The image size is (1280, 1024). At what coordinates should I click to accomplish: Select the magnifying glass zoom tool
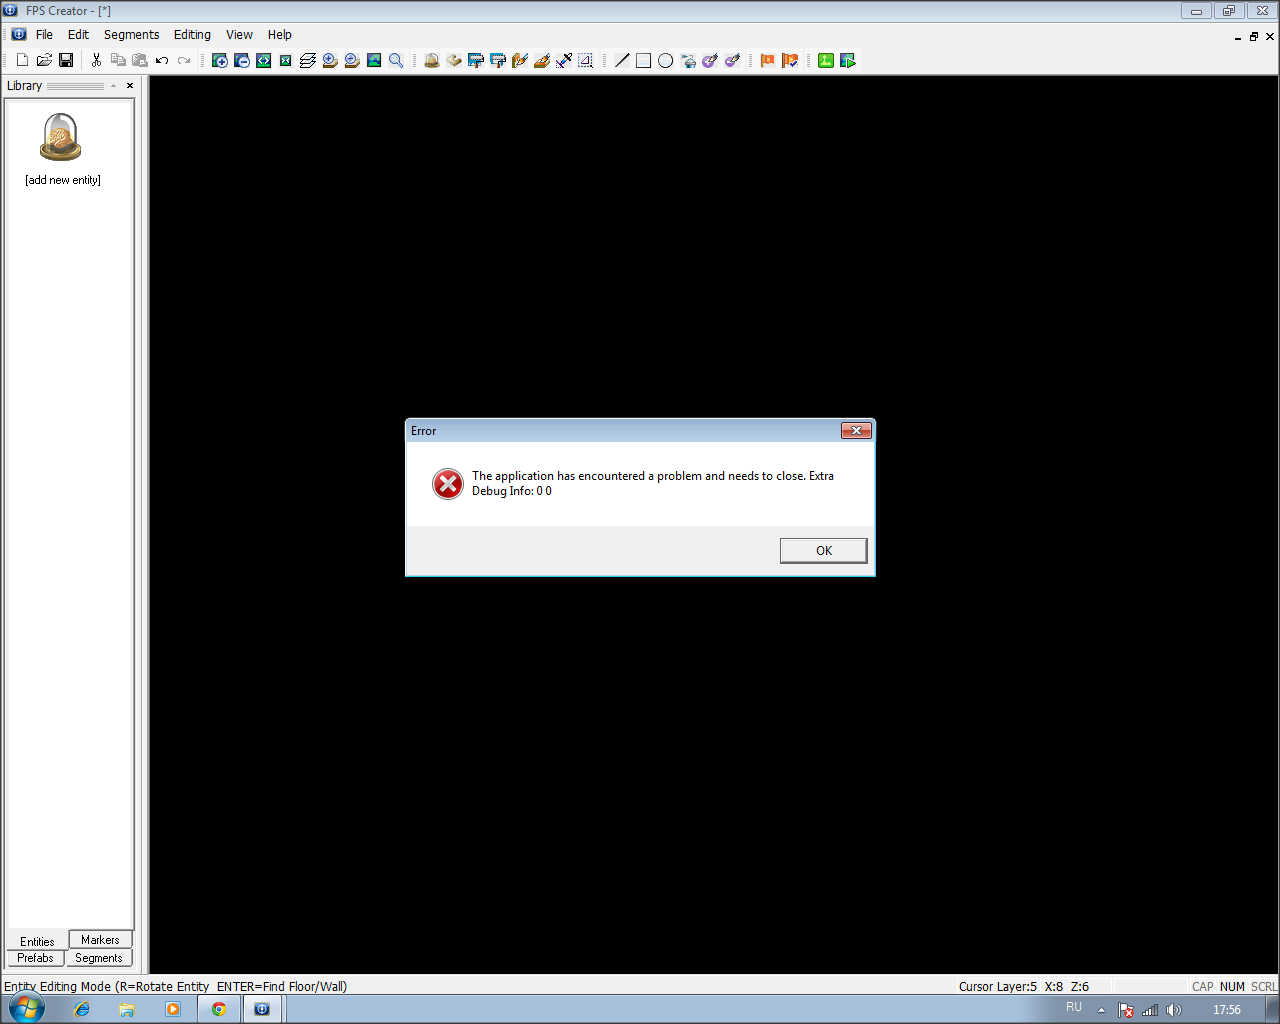pyautogui.click(x=396, y=60)
